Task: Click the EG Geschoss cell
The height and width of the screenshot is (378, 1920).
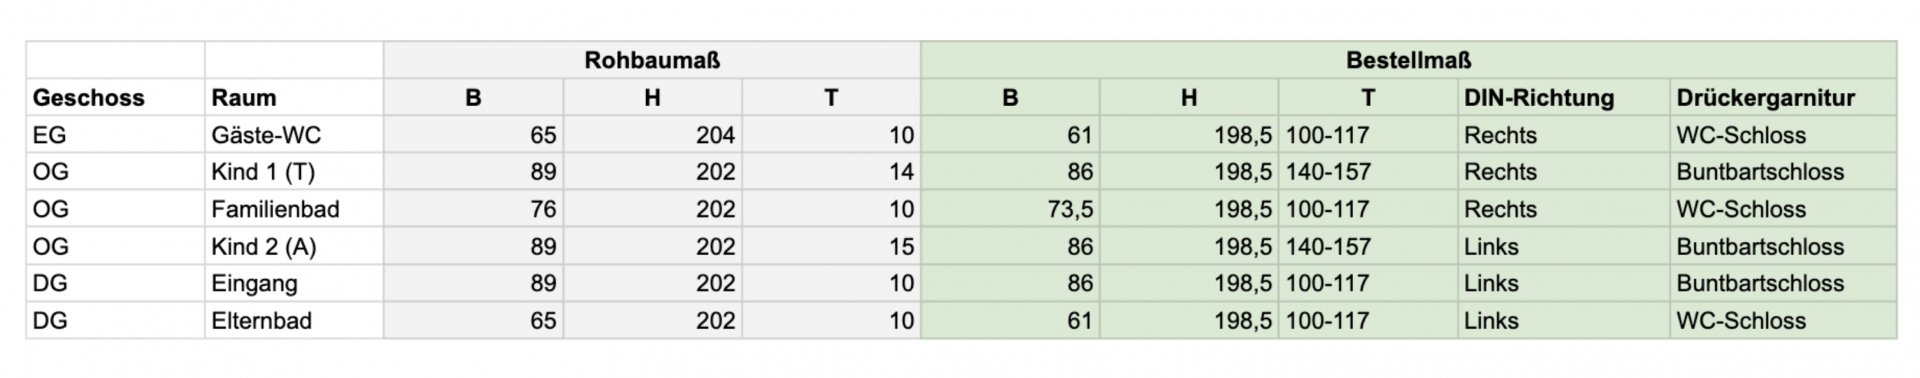Action: pos(115,135)
